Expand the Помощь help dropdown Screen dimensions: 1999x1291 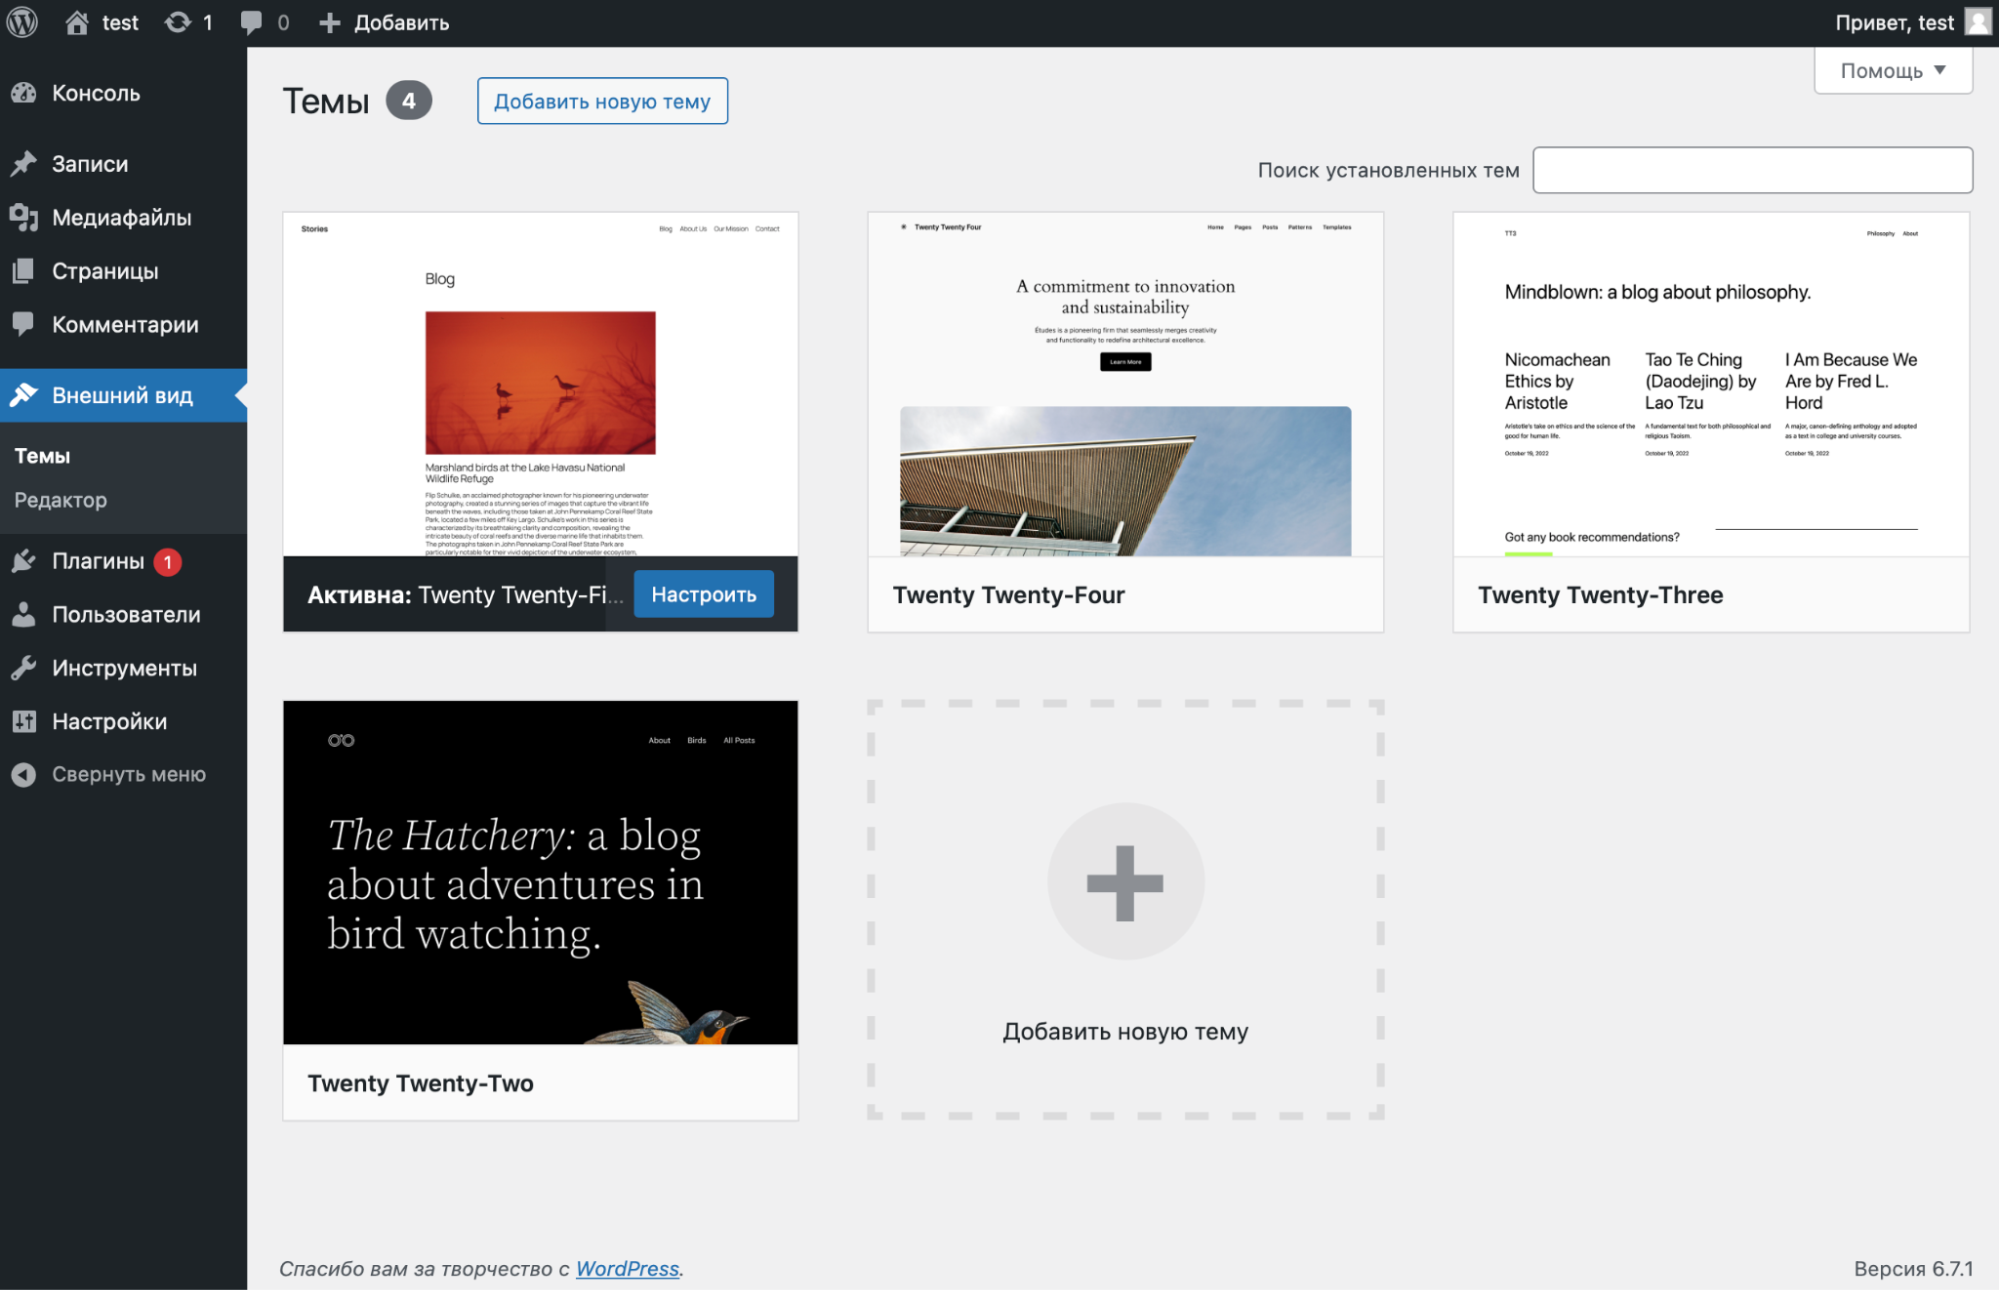(1892, 71)
